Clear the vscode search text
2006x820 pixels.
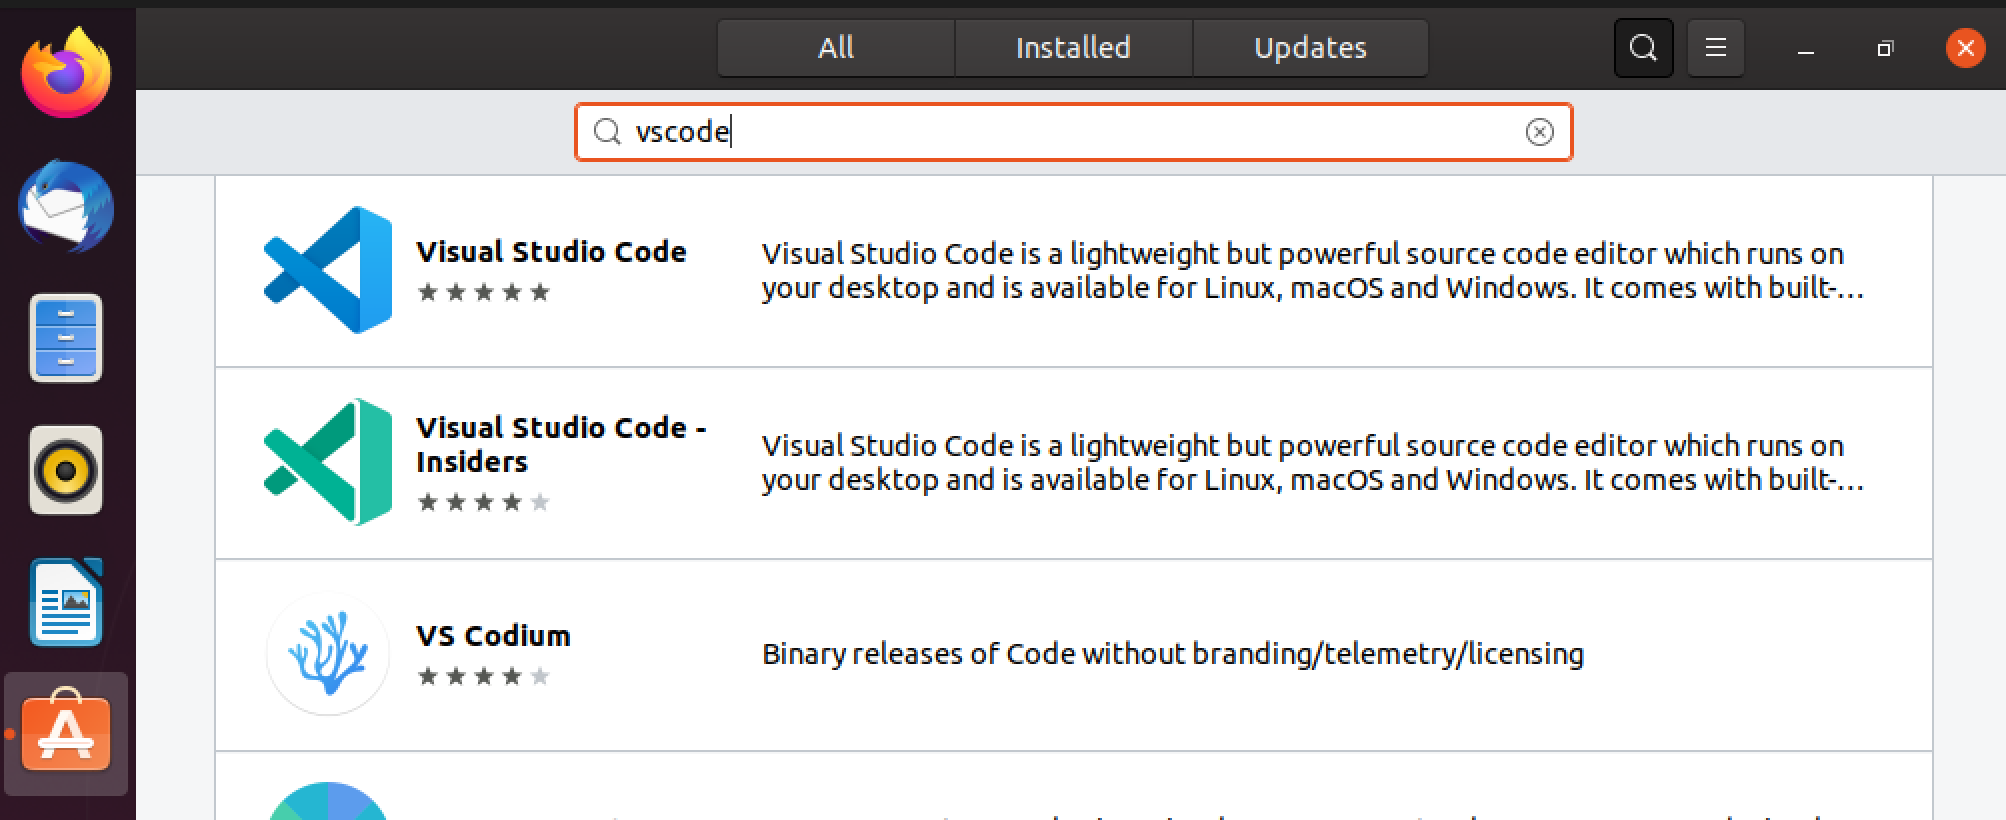(1539, 132)
